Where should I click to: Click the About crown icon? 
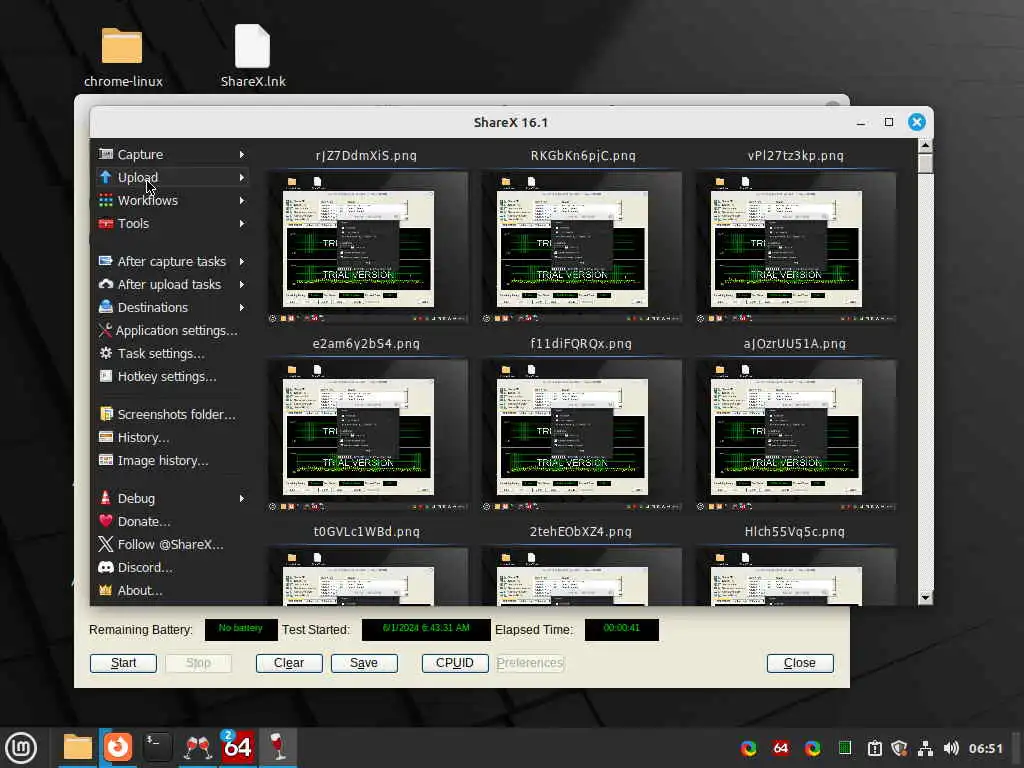pyautogui.click(x=105, y=590)
